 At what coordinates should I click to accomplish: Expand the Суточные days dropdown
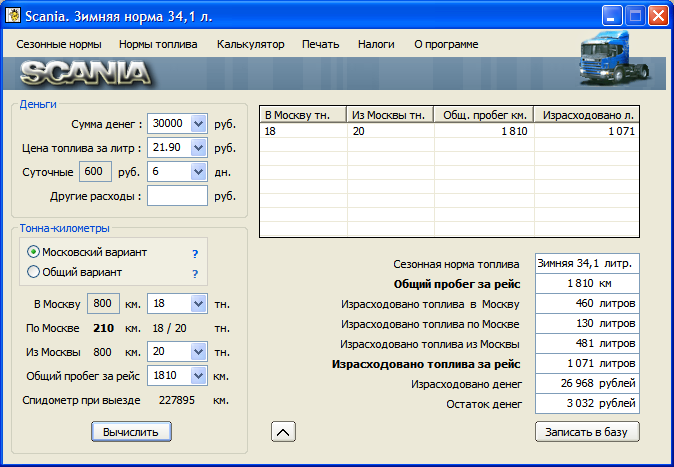coord(198,172)
